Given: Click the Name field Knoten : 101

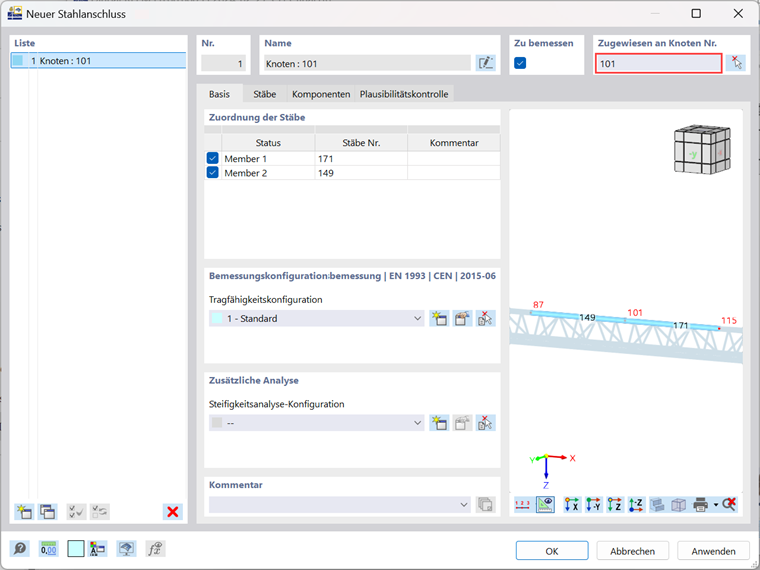Looking at the screenshot, I should point(367,63).
